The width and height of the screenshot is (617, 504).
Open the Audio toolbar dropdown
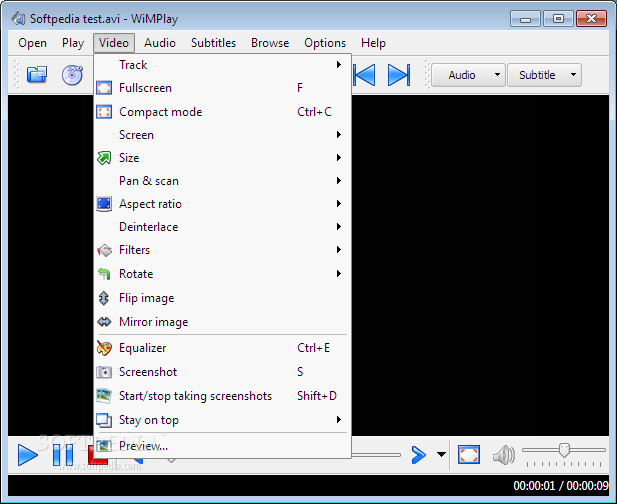pyautogui.click(x=468, y=75)
